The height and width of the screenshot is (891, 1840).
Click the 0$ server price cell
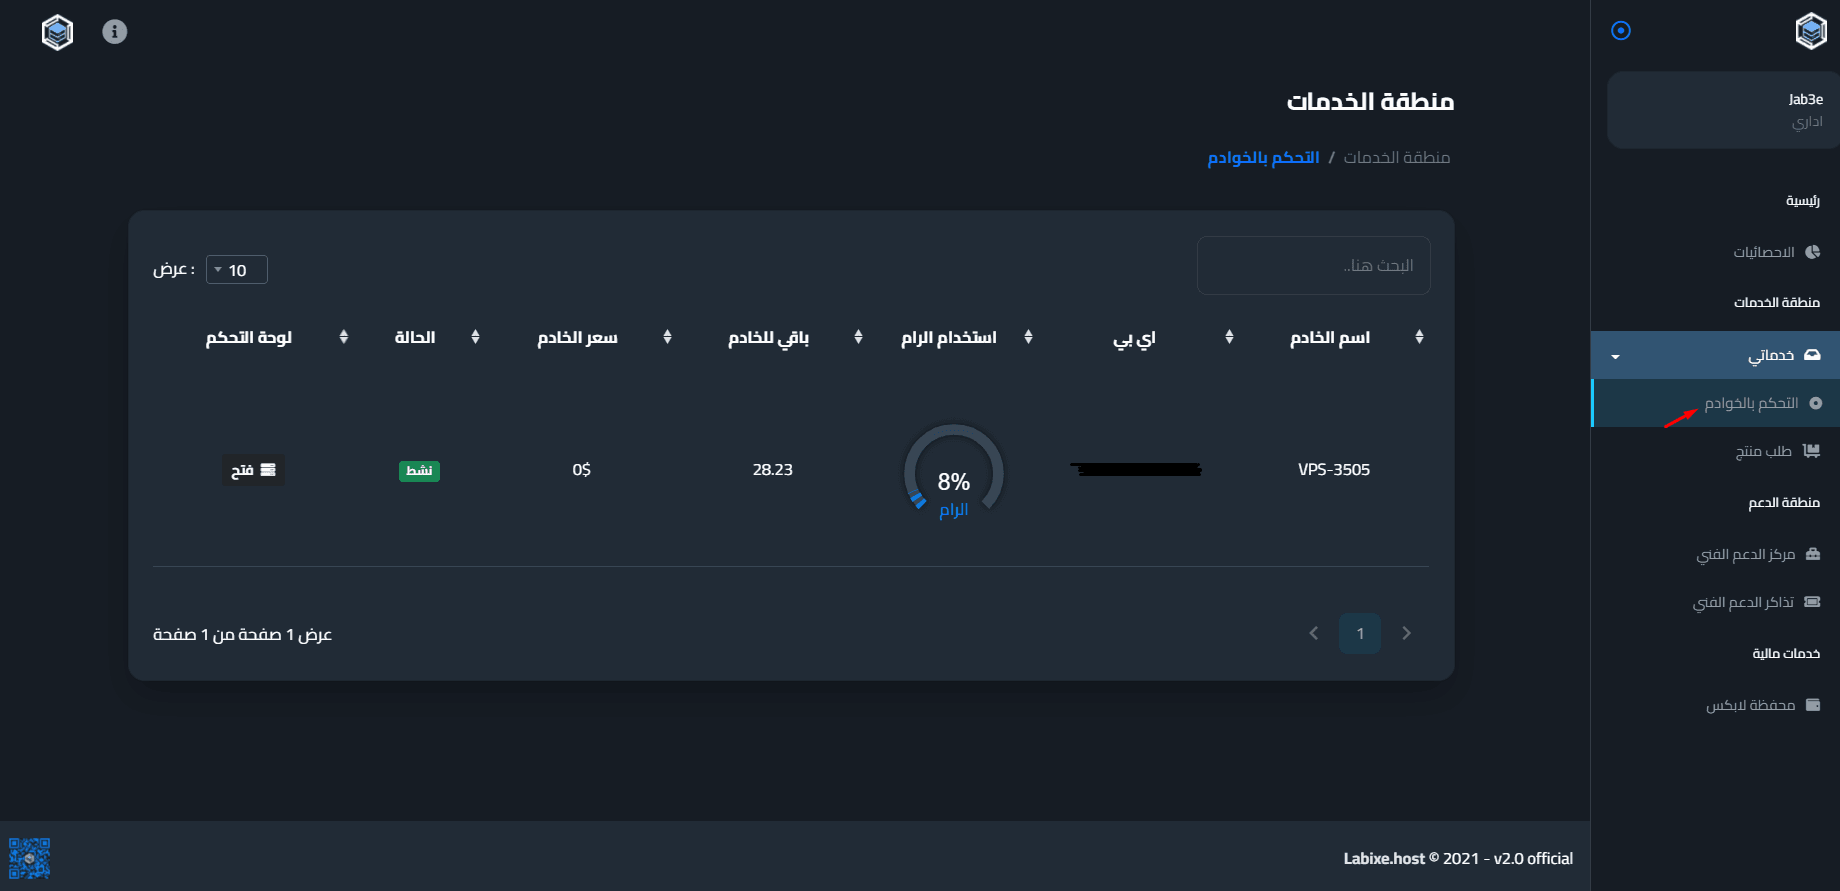582,470
